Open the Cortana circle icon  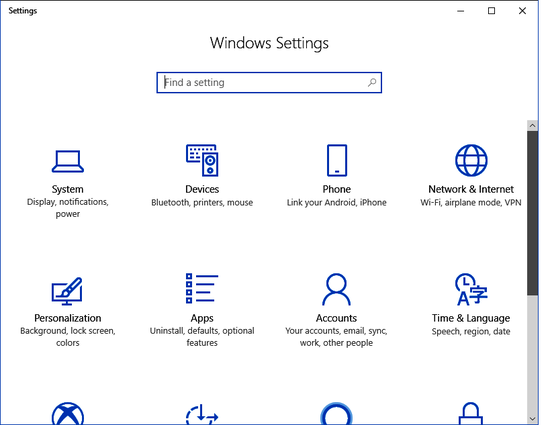336,414
